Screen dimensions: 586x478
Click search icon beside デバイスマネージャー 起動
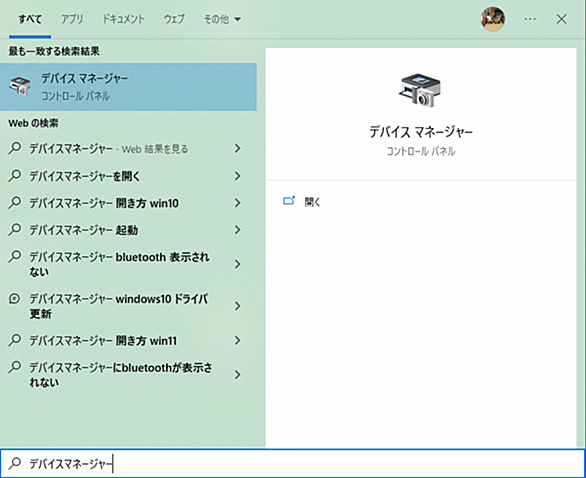click(15, 229)
